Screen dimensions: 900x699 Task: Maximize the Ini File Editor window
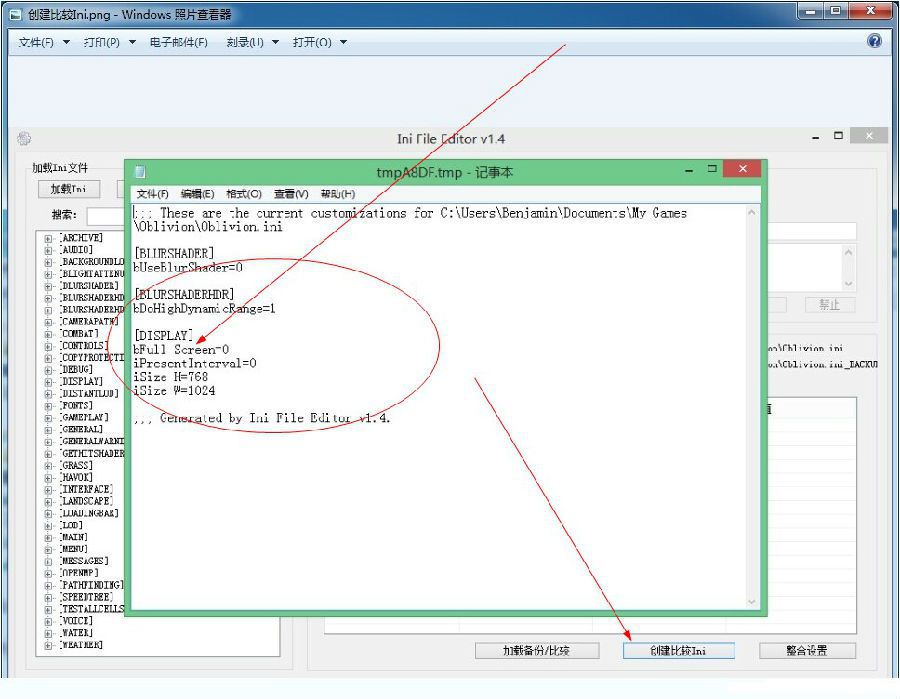point(839,136)
